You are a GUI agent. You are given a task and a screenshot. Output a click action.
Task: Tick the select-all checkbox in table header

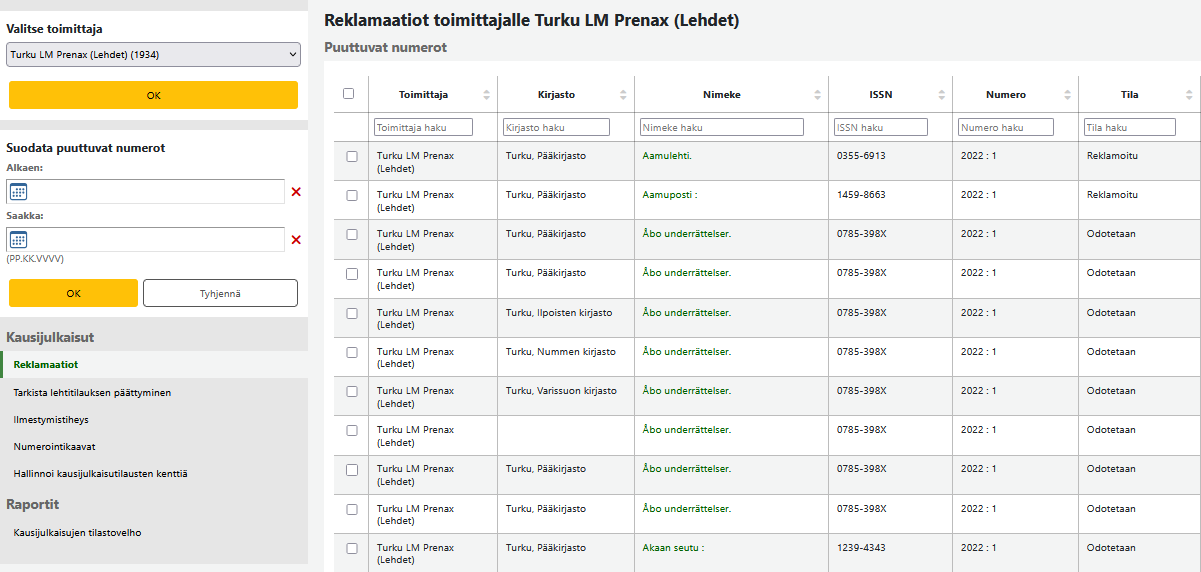tap(348, 94)
